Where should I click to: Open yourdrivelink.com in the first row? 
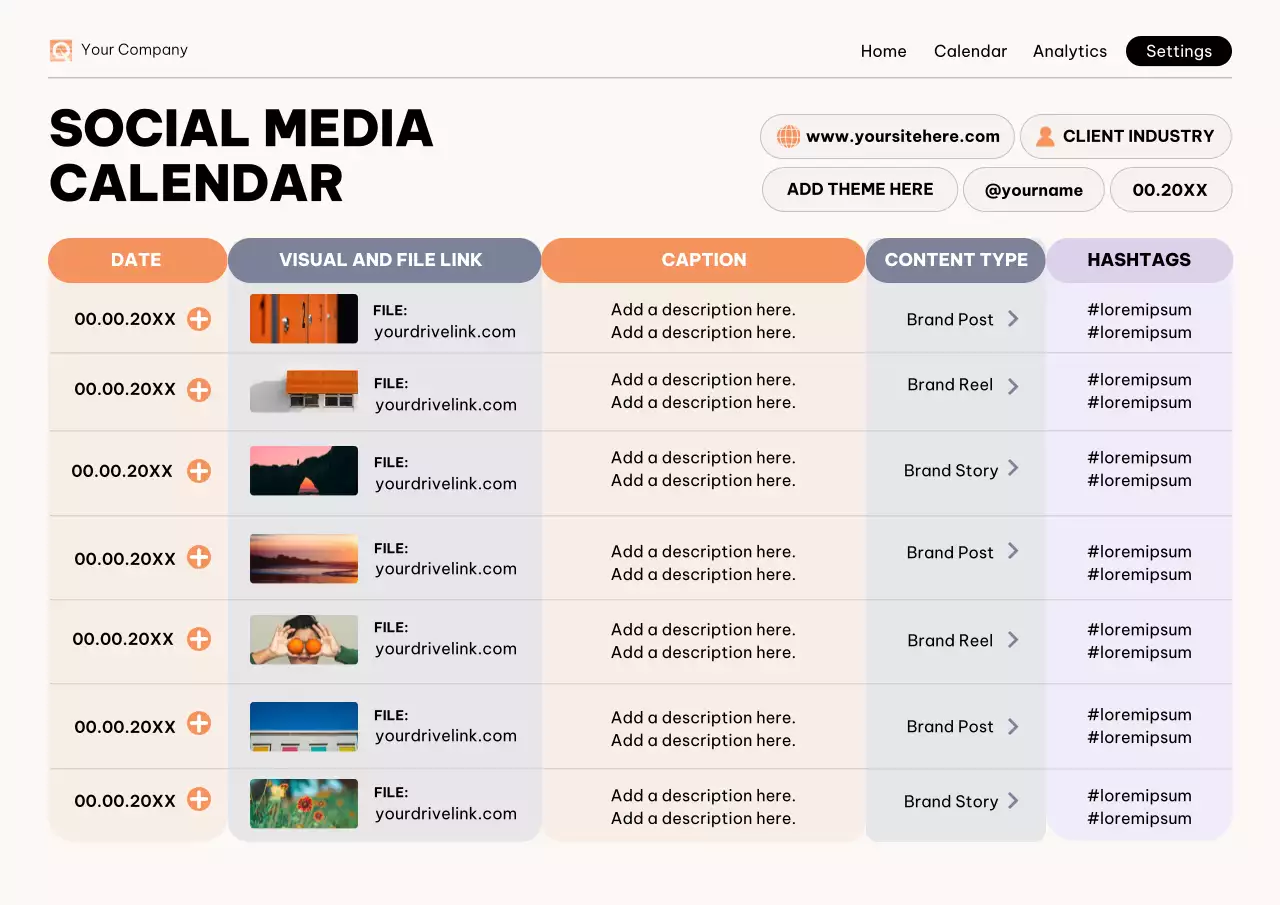pos(445,332)
